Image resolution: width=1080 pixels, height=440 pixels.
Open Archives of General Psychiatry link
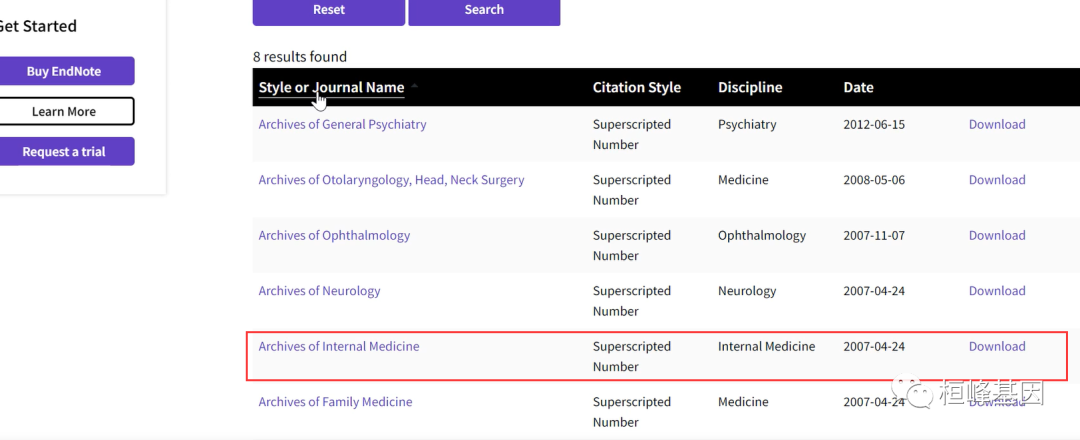tap(342, 125)
